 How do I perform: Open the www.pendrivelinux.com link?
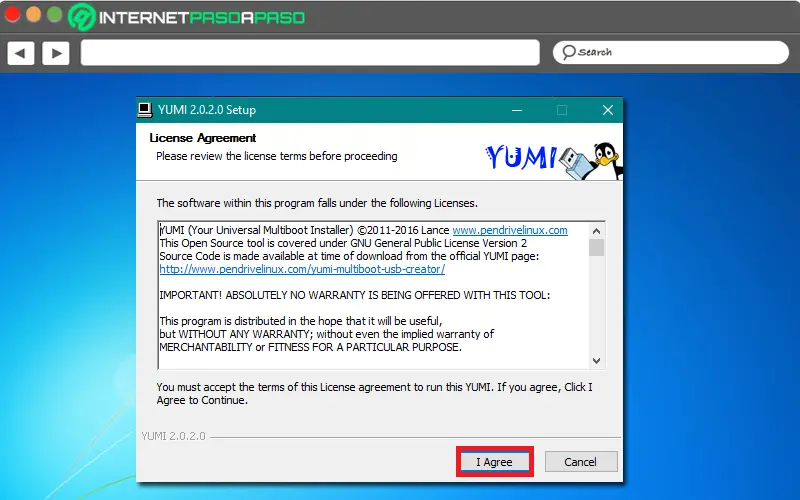coord(510,230)
